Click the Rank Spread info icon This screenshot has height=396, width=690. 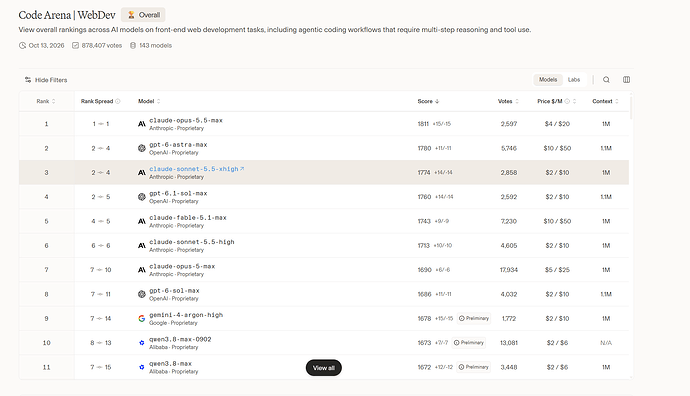coord(118,101)
